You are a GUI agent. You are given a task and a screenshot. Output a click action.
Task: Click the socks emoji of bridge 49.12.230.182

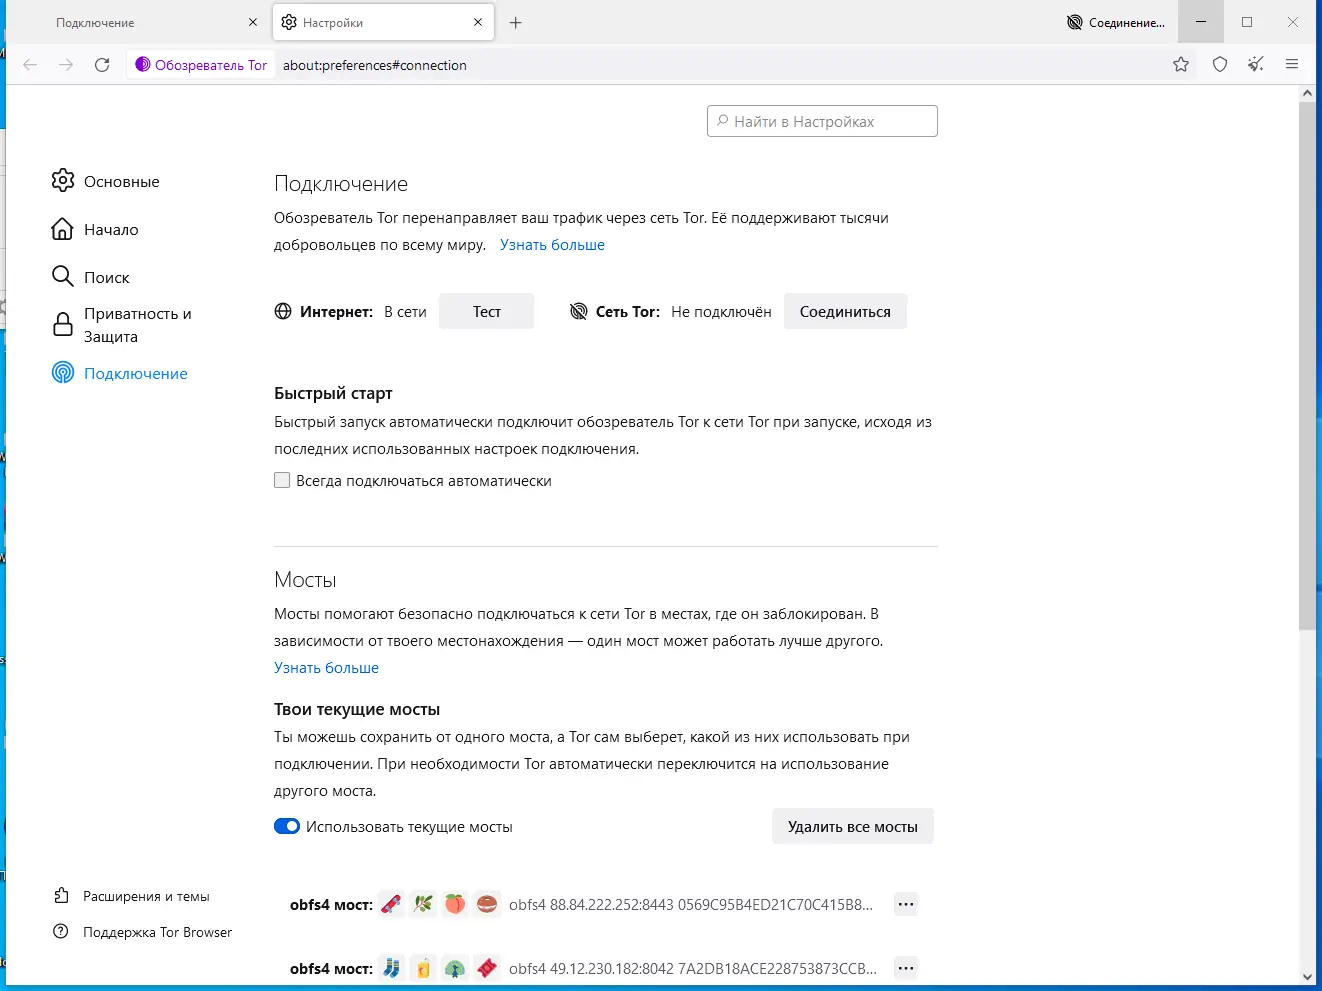point(391,968)
